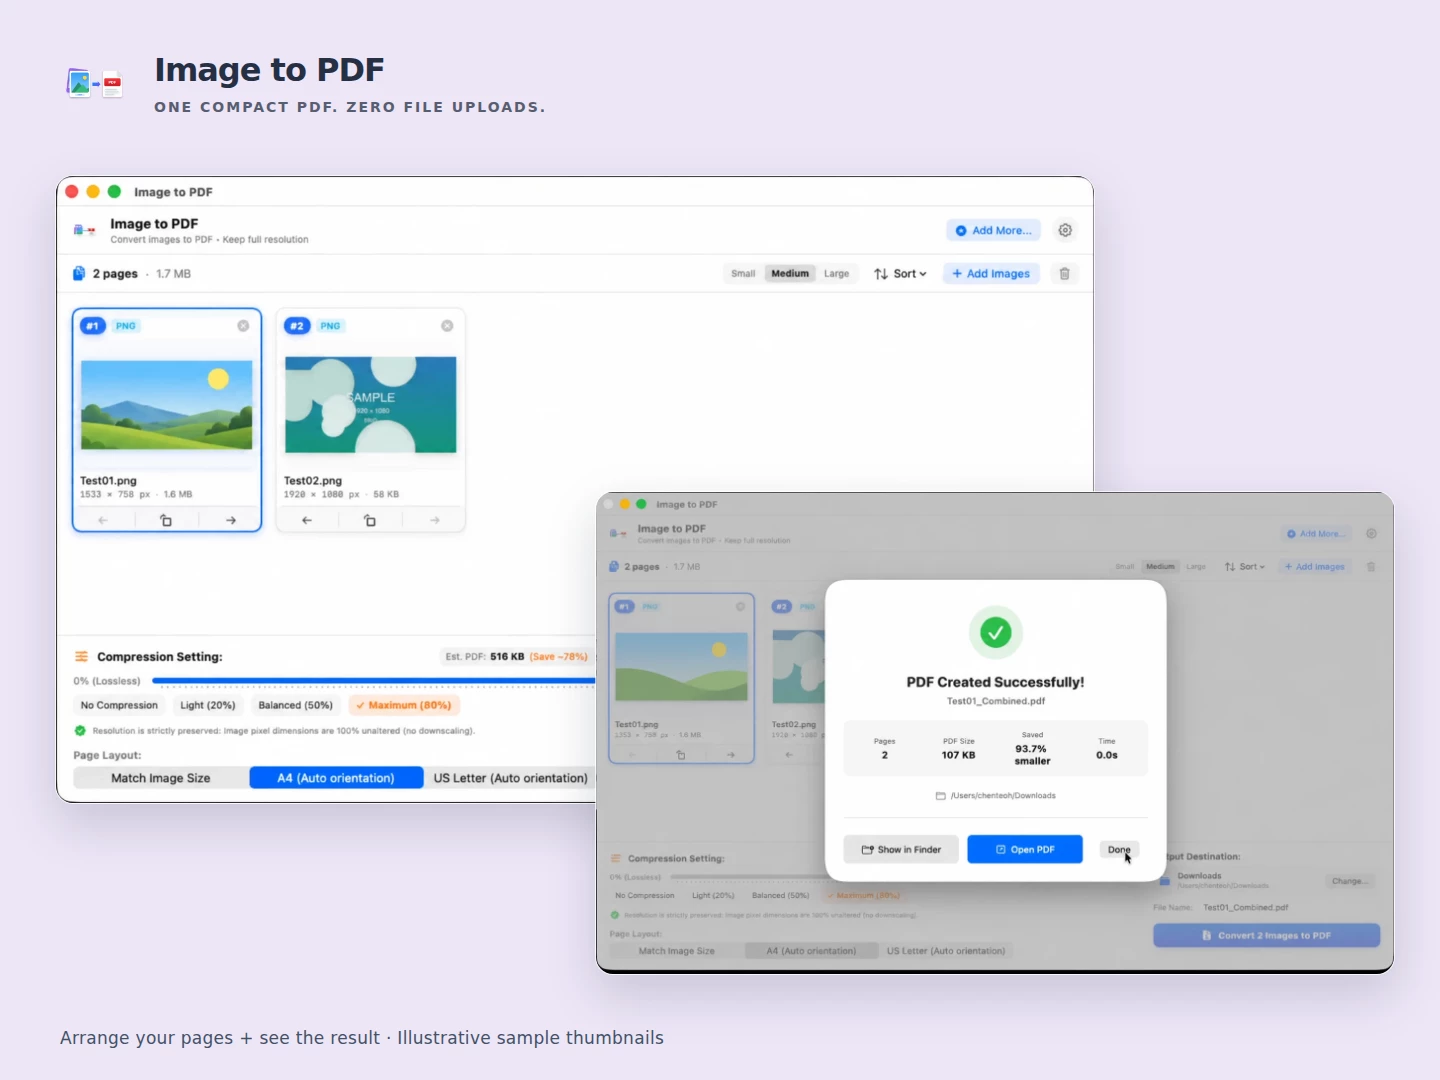The height and width of the screenshot is (1080, 1440).
Task: Select Medium thumbnail size
Action: click(x=790, y=274)
